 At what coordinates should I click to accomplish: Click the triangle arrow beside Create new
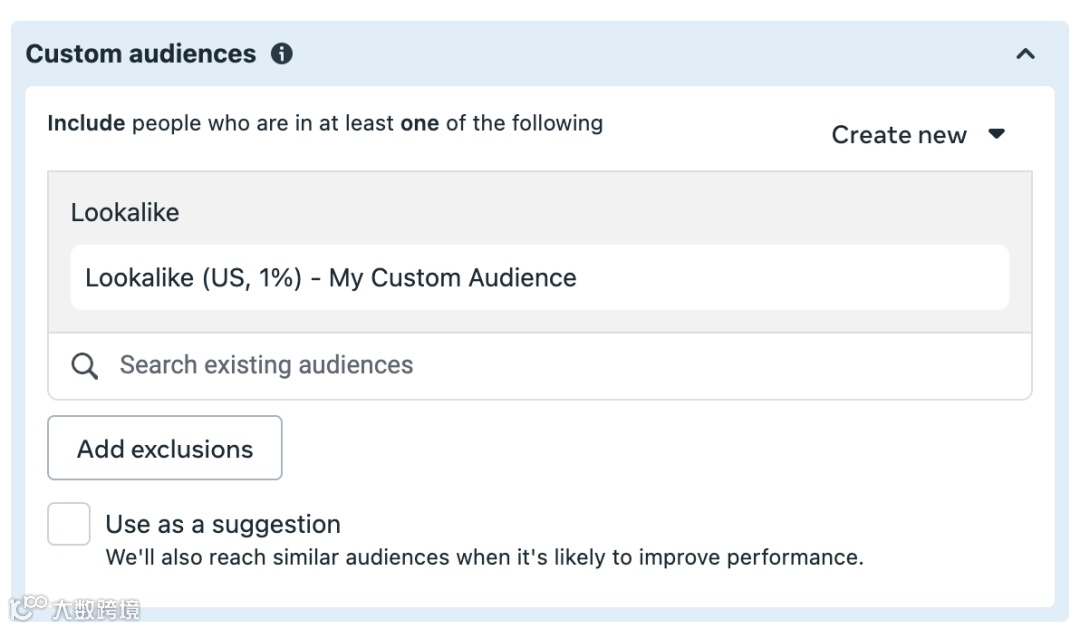pyautogui.click(x=996, y=134)
